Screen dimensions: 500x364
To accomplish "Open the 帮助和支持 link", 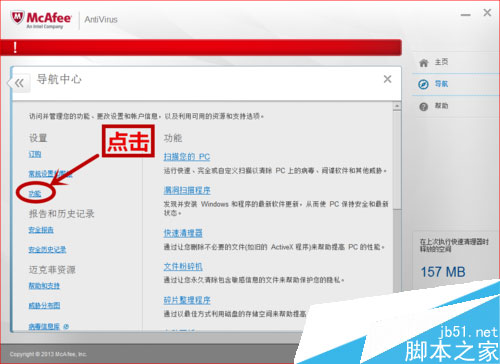I will click(44, 286).
